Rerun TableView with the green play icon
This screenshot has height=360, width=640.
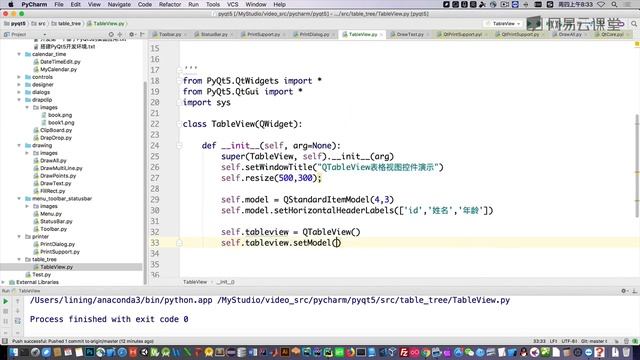point(6,301)
